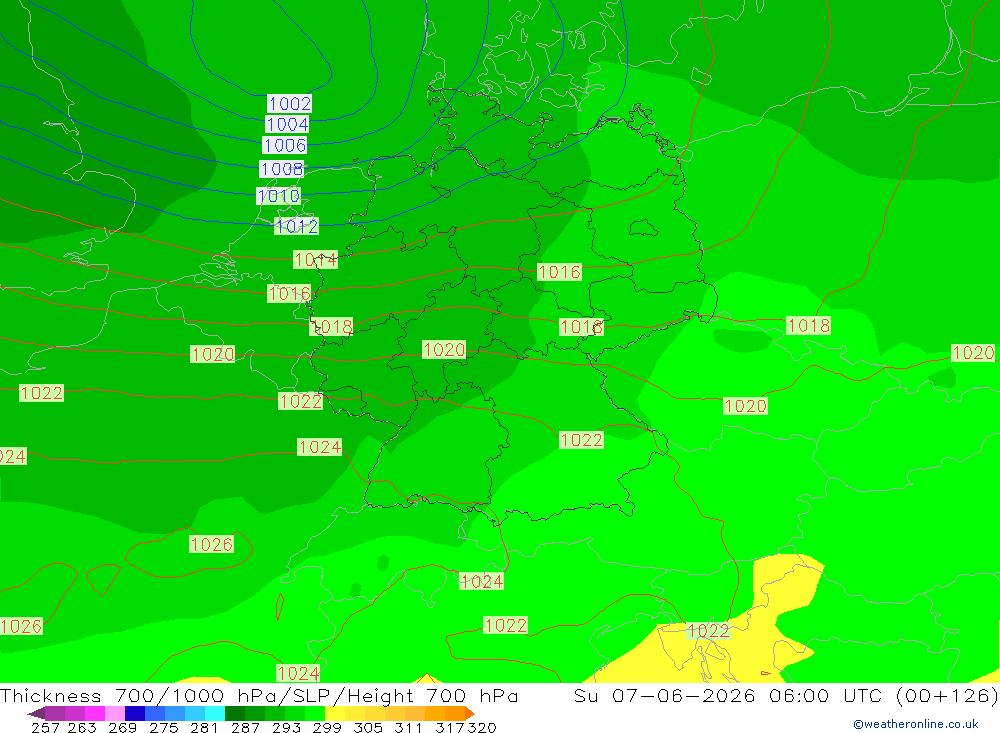Click the blue 1010 isobar label

point(278,195)
